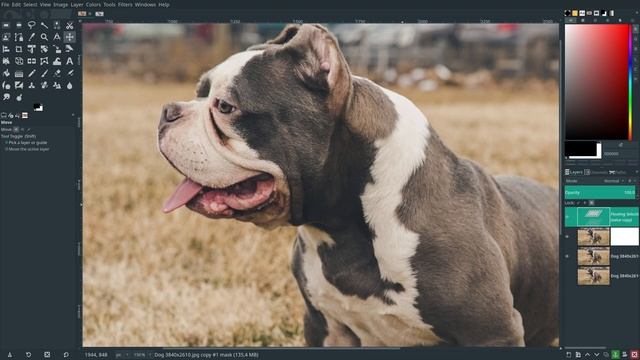
Task: Adjust the layer Opacity slider
Action: [600, 192]
